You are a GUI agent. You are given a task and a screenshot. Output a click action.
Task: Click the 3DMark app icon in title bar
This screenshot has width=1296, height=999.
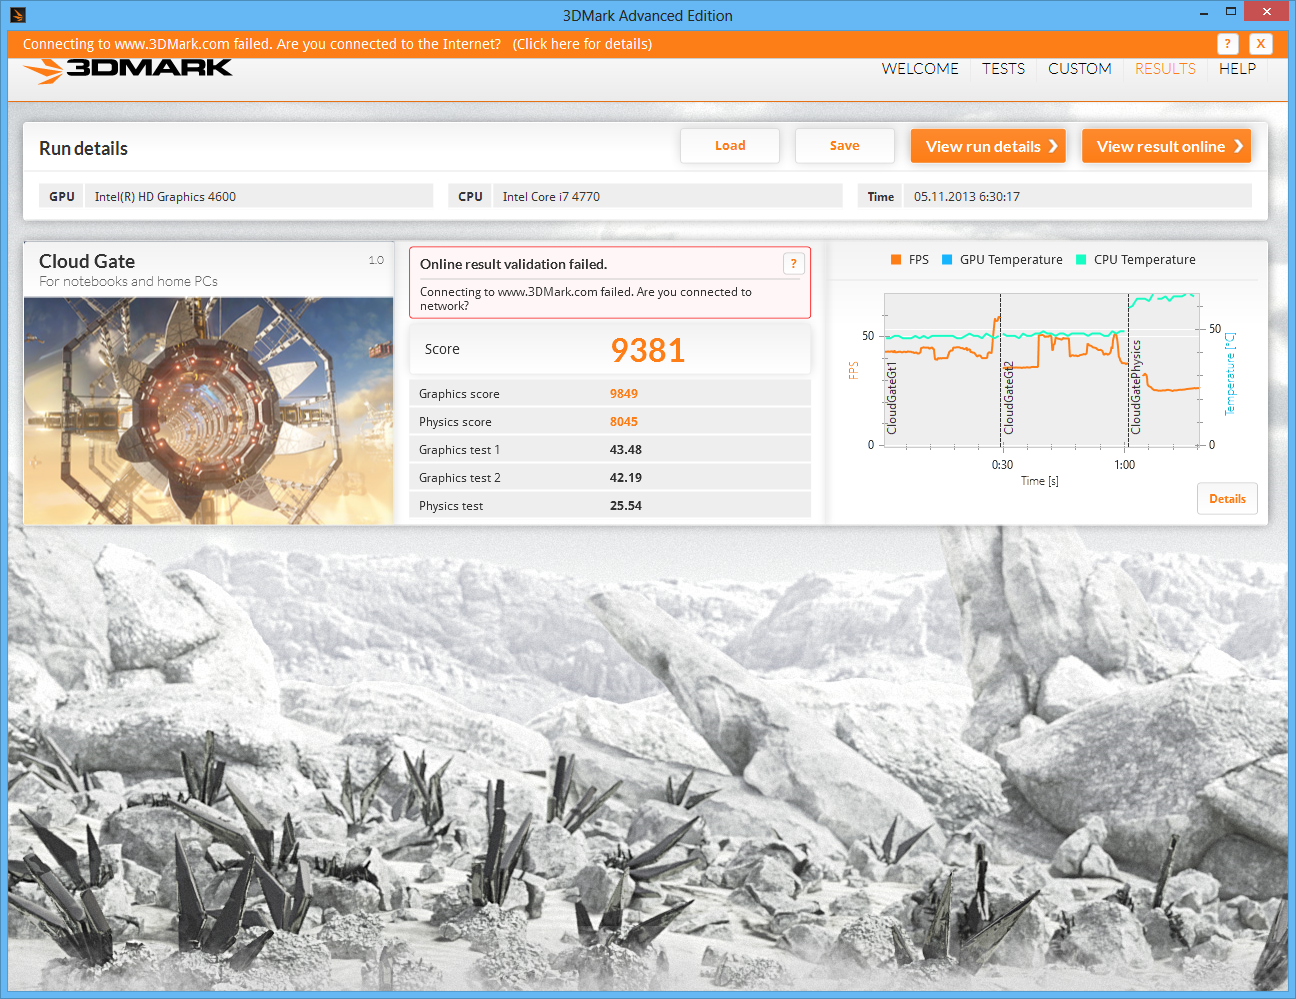pyautogui.click(x=17, y=15)
